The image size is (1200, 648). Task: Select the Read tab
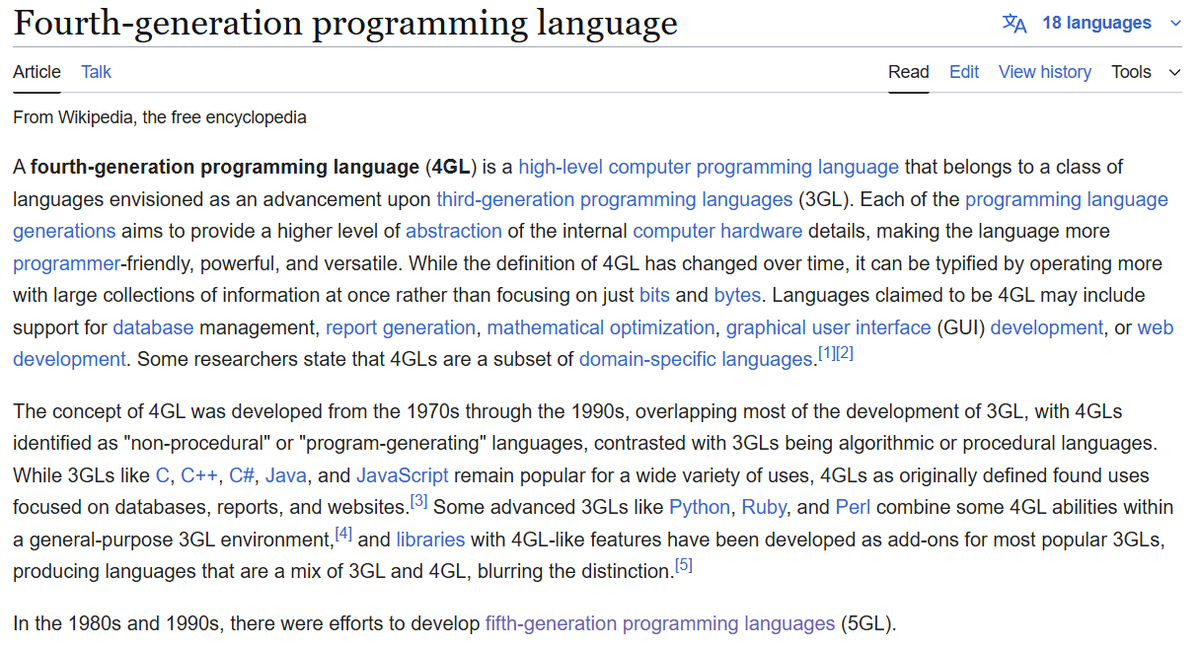pyautogui.click(x=908, y=72)
